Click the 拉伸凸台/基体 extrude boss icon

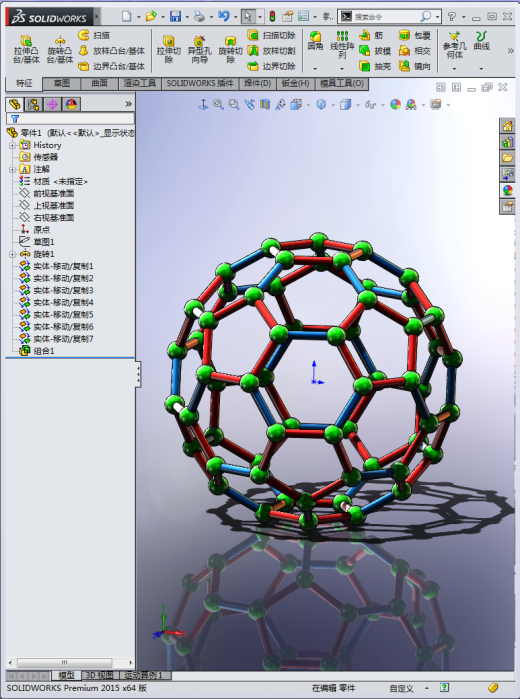pyautogui.click(x=26, y=49)
